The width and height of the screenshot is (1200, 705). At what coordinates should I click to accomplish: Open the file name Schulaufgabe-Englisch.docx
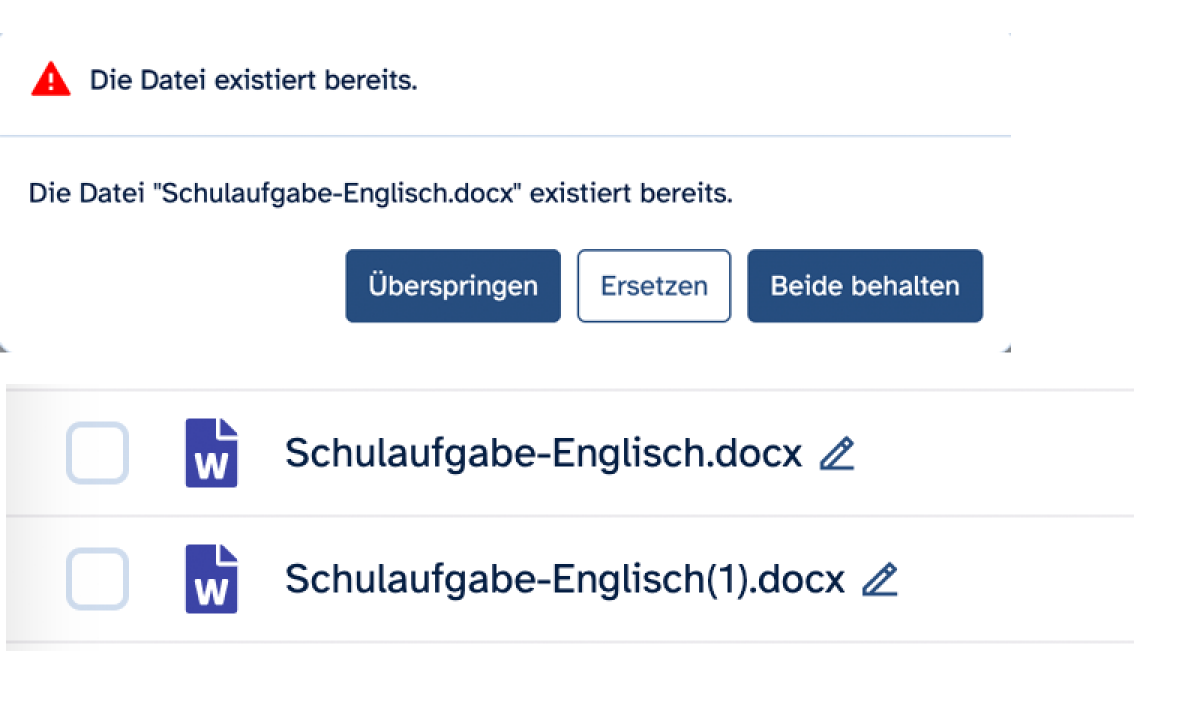tap(543, 454)
